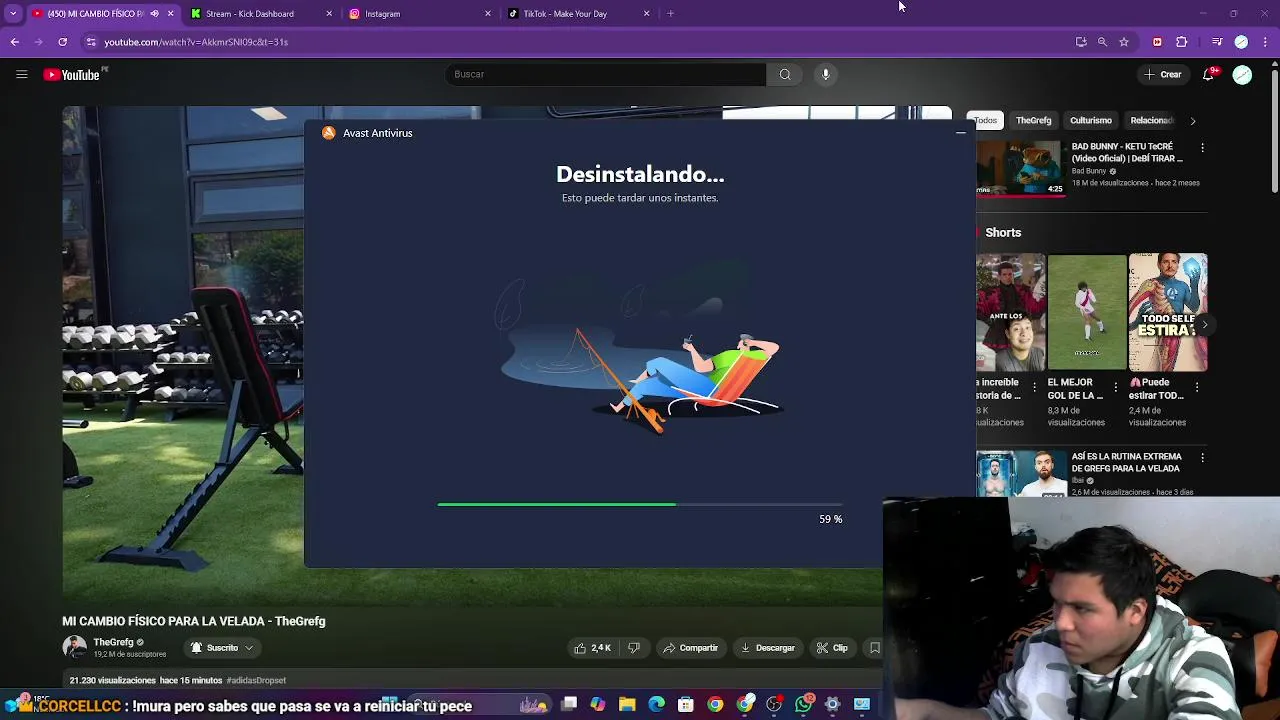Image resolution: width=1280 pixels, height=720 pixels.
Task: Open Windows Settings gear in taskbar
Action: 832,705
